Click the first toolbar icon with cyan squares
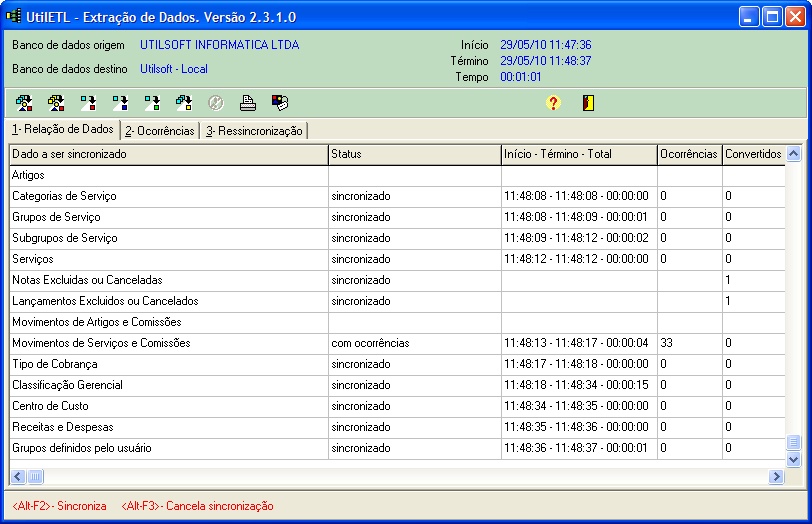 24,103
